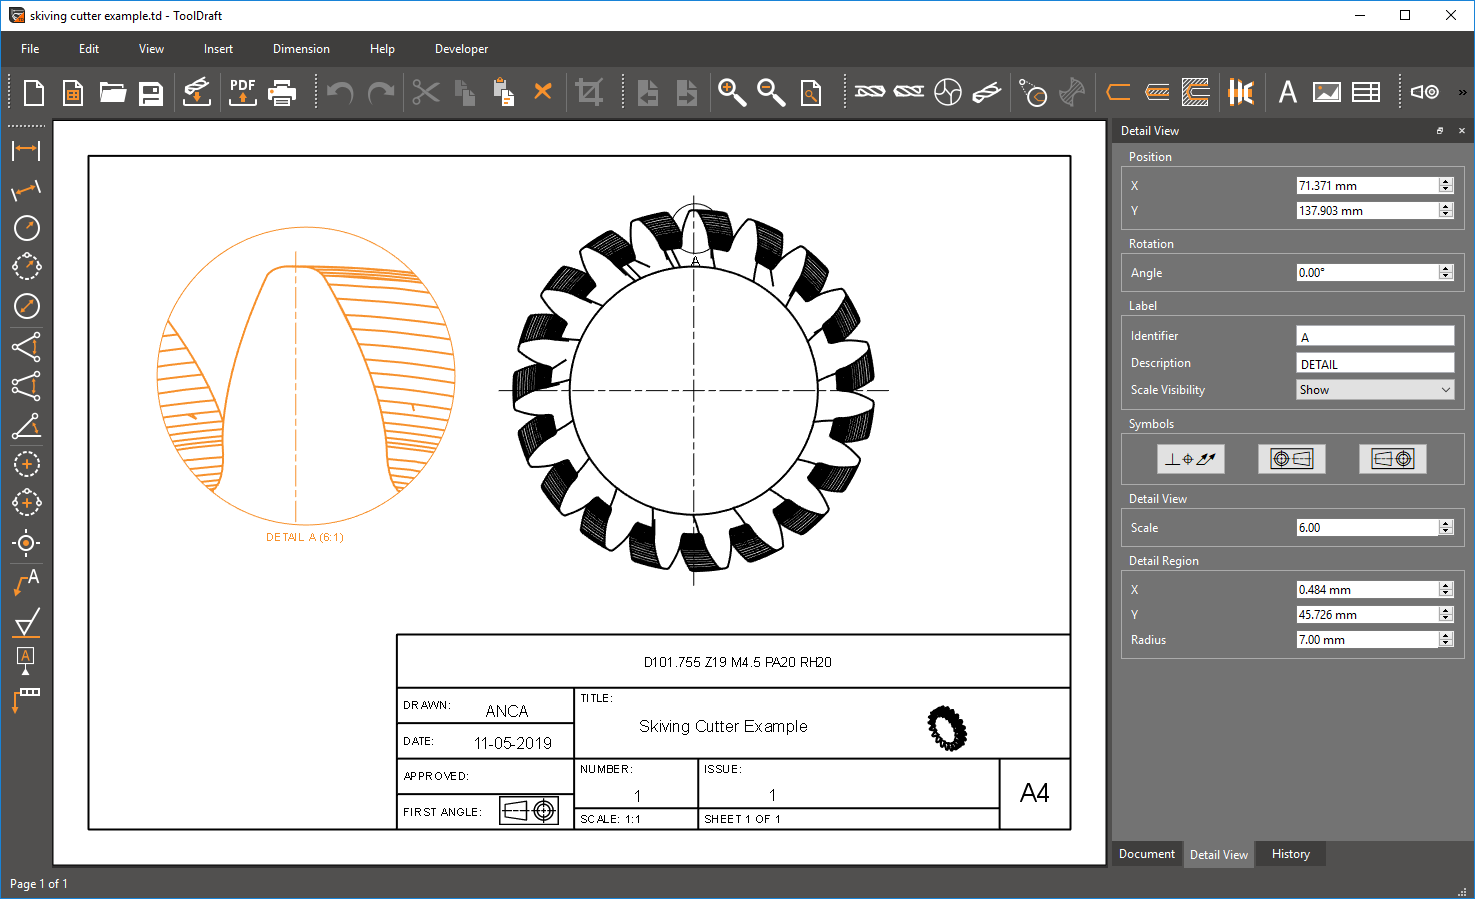Open the Scale Visibility dropdown

1374,390
